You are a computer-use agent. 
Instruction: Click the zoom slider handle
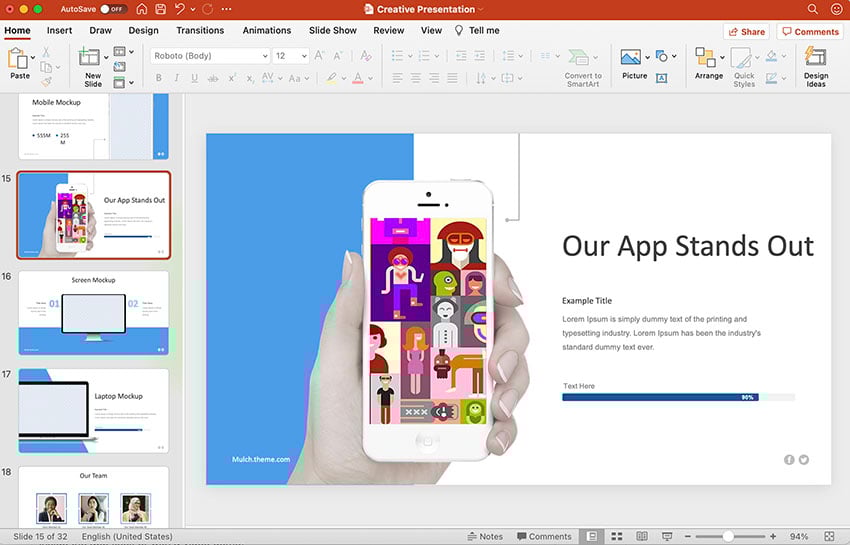pyautogui.click(x=728, y=537)
